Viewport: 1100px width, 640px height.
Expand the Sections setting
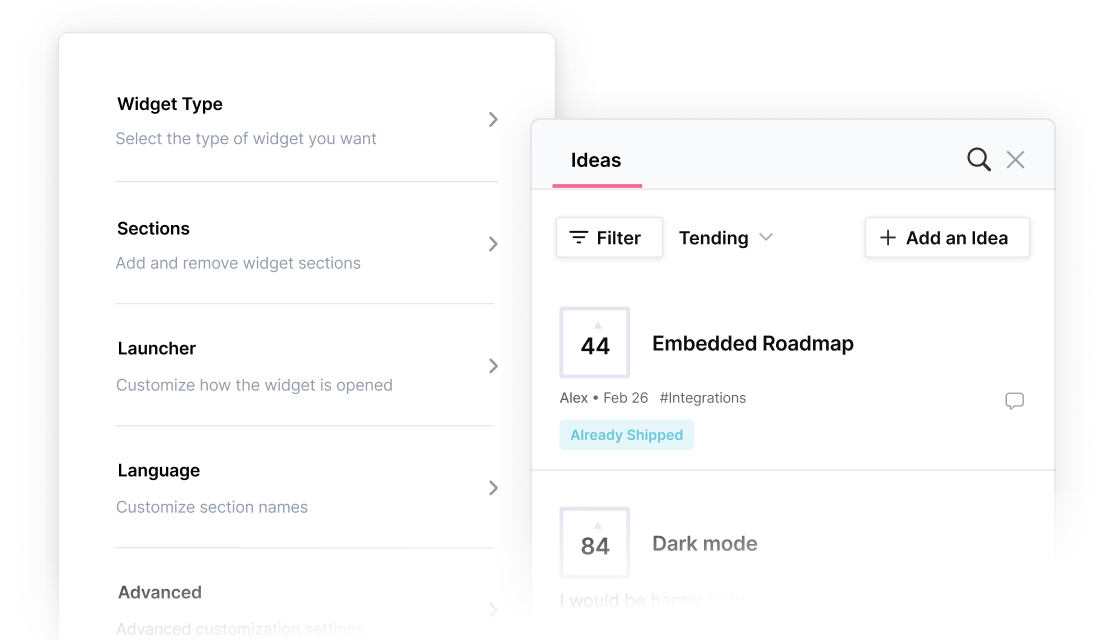coord(493,244)
